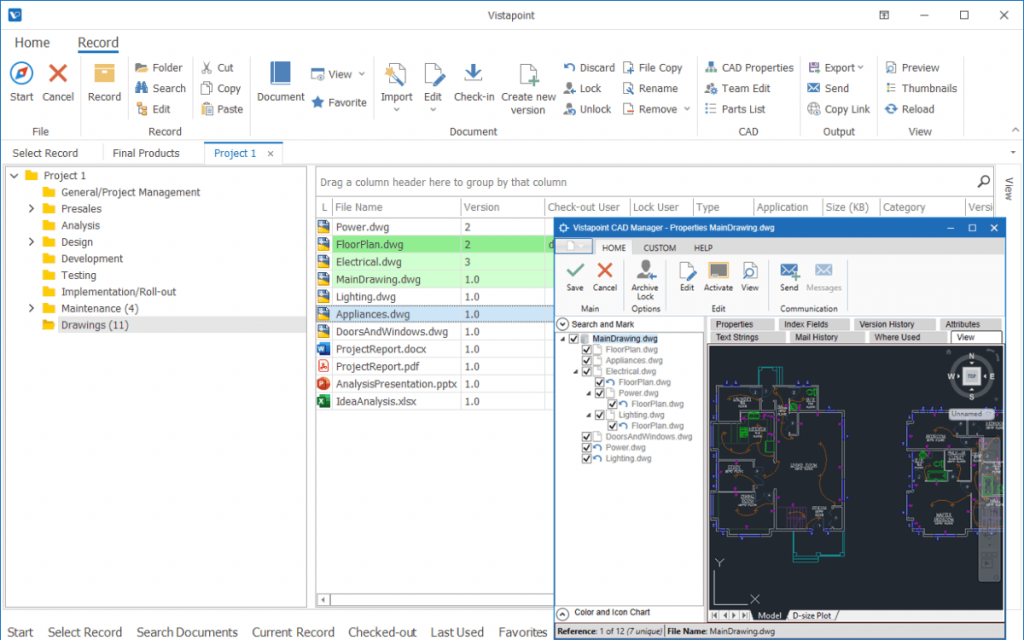Click Cancel in the CAD Manager dialog
This screenshot has width=1024, height=640.
coord(605,277)
